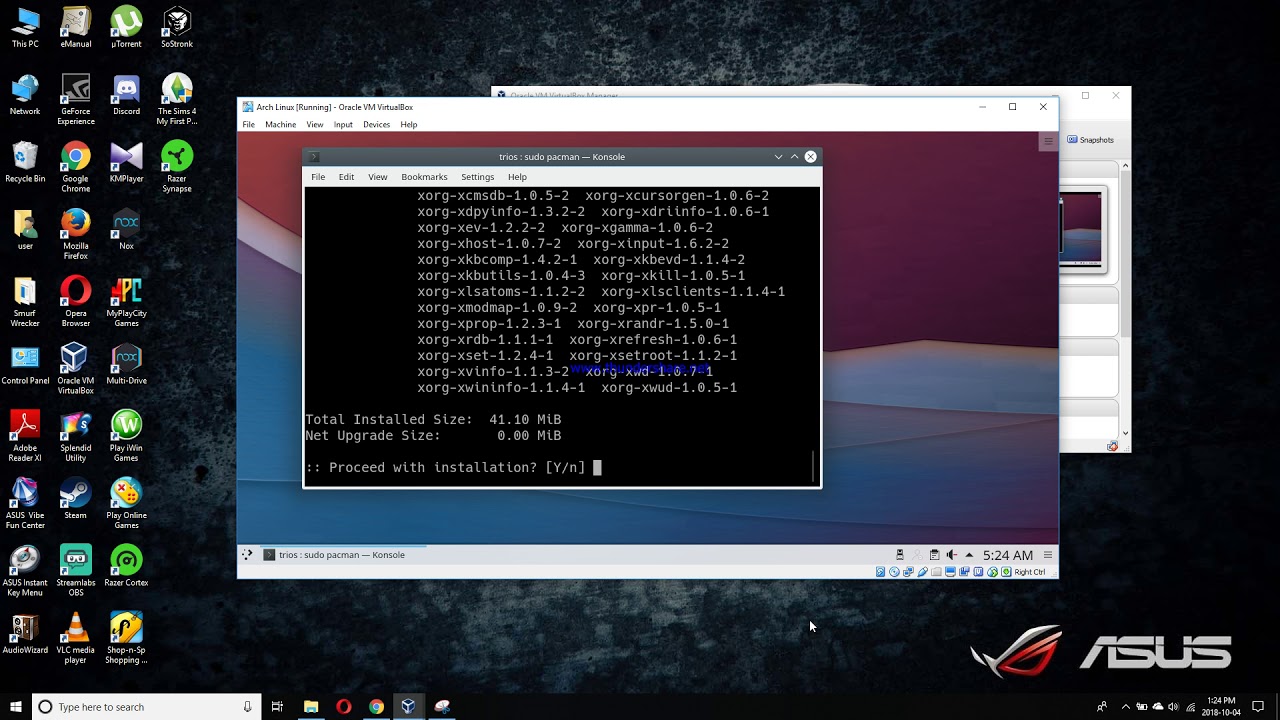Click Konsole's down-arrow title bar button
This screenshot has height=720, width=1280.
[778, 157]
